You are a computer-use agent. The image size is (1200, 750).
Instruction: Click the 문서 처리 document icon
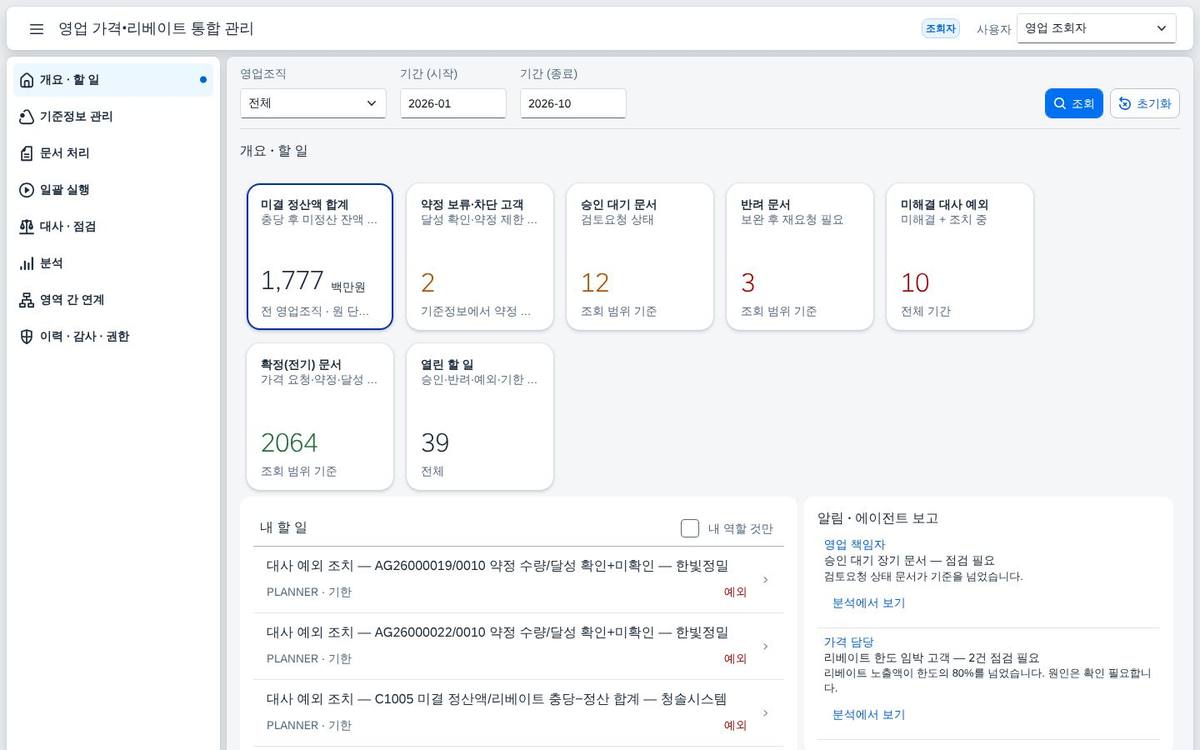click(x=27, y=153)
